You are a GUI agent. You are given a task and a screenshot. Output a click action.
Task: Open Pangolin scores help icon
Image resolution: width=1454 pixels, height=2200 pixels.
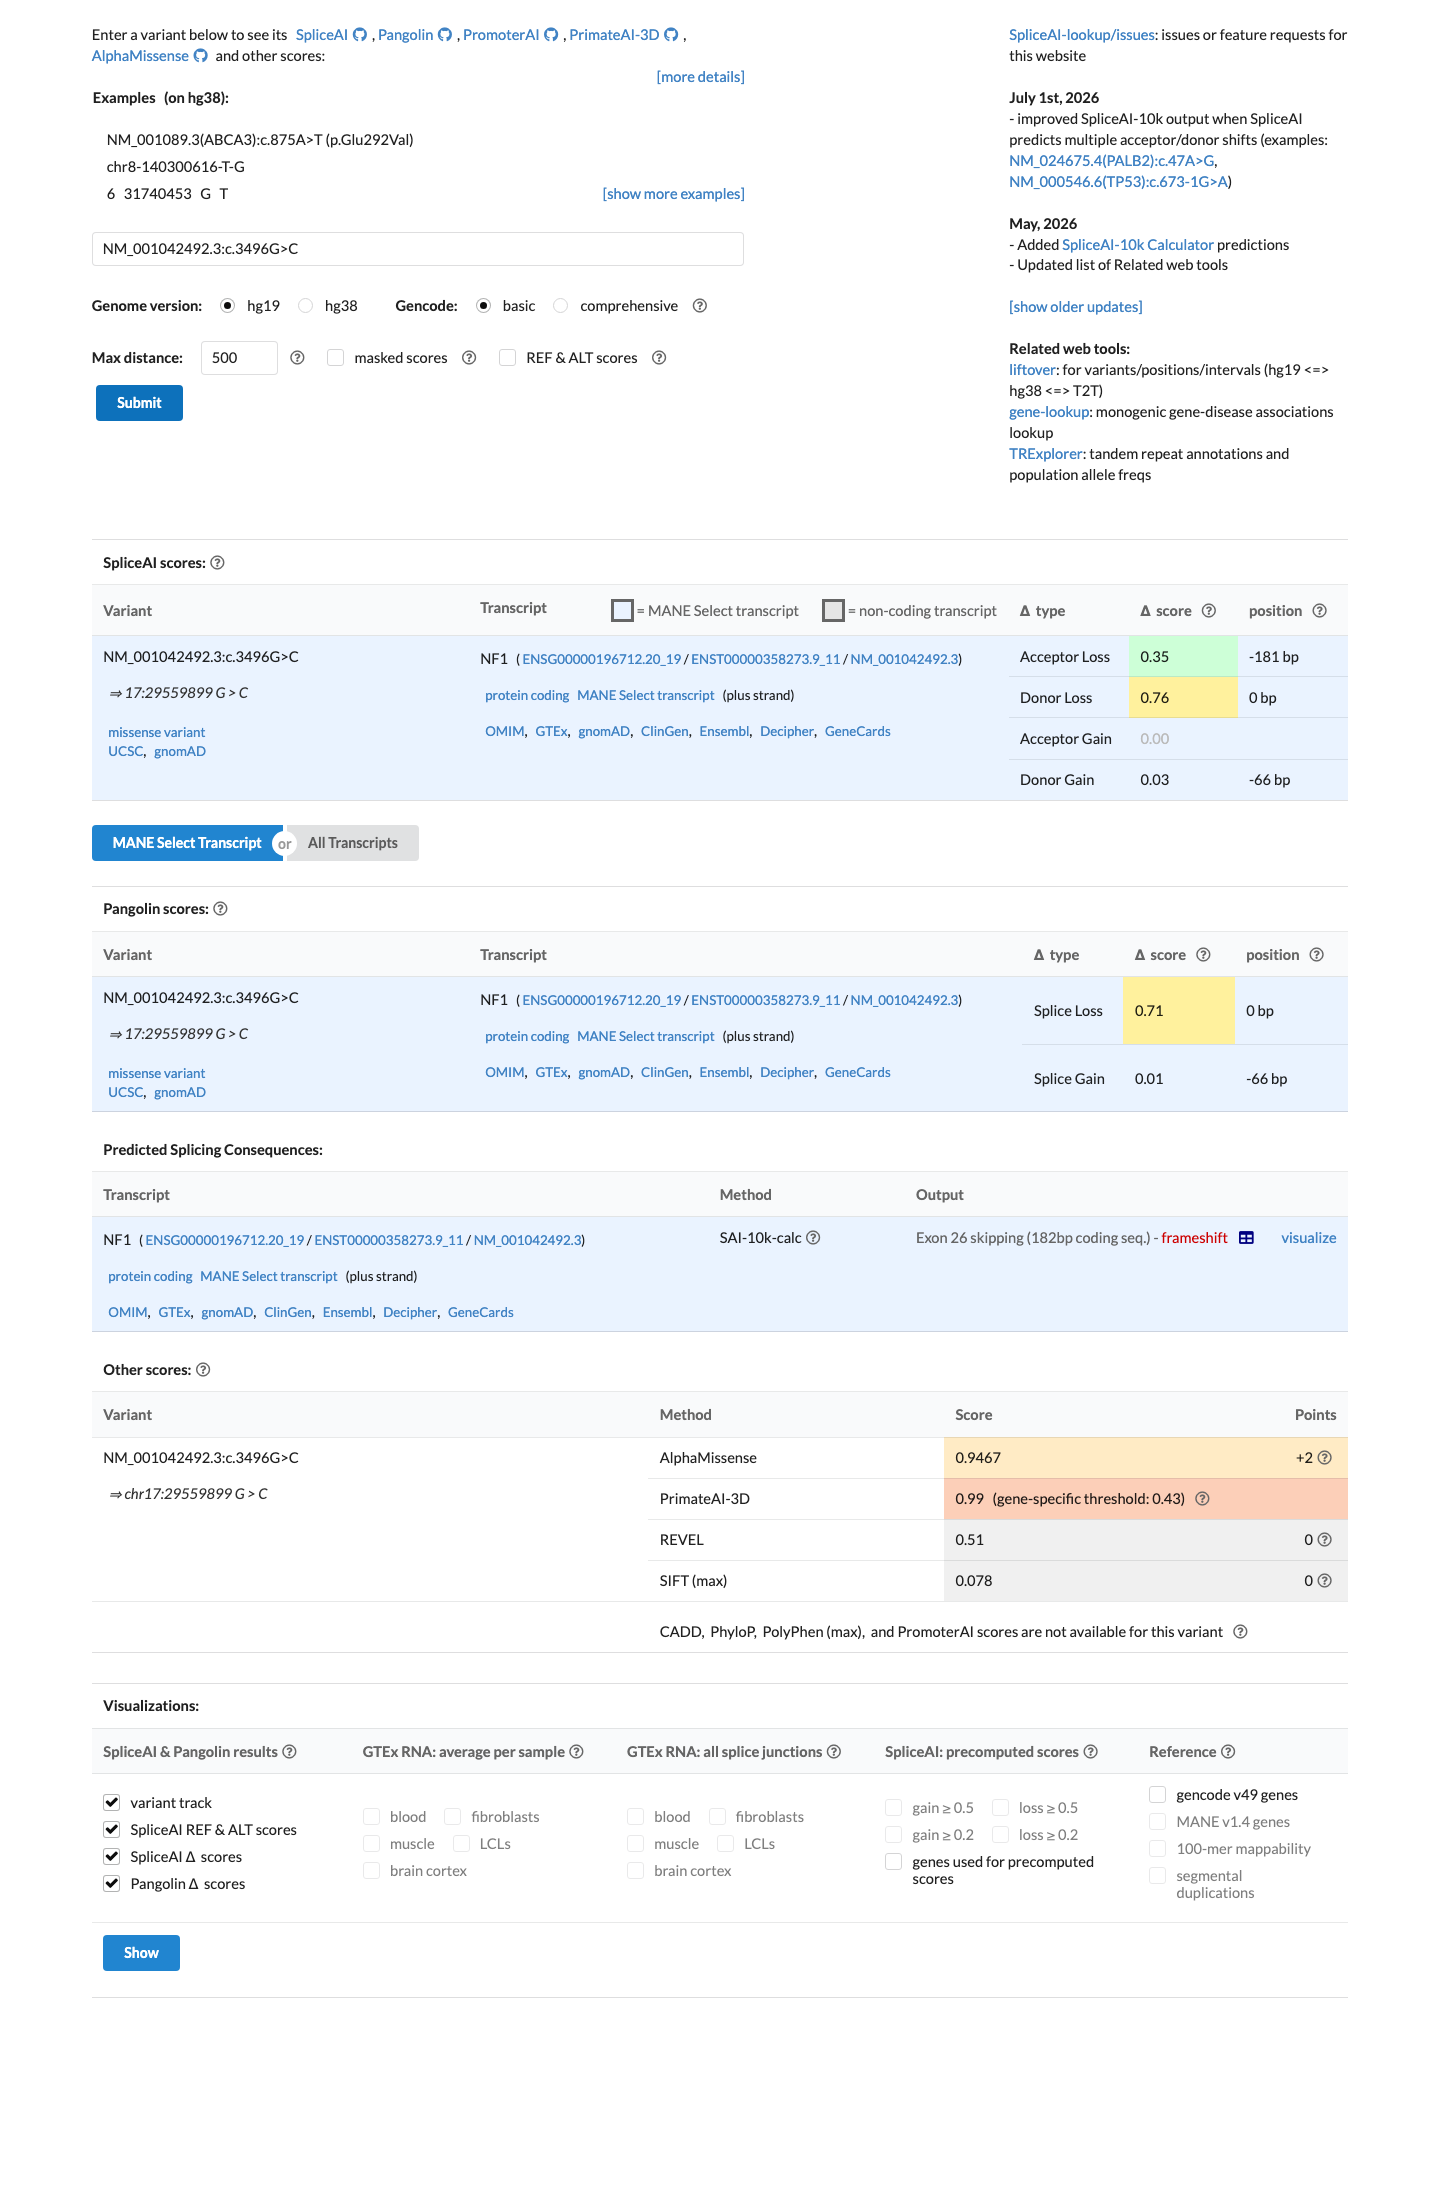(x=221, y=909)
